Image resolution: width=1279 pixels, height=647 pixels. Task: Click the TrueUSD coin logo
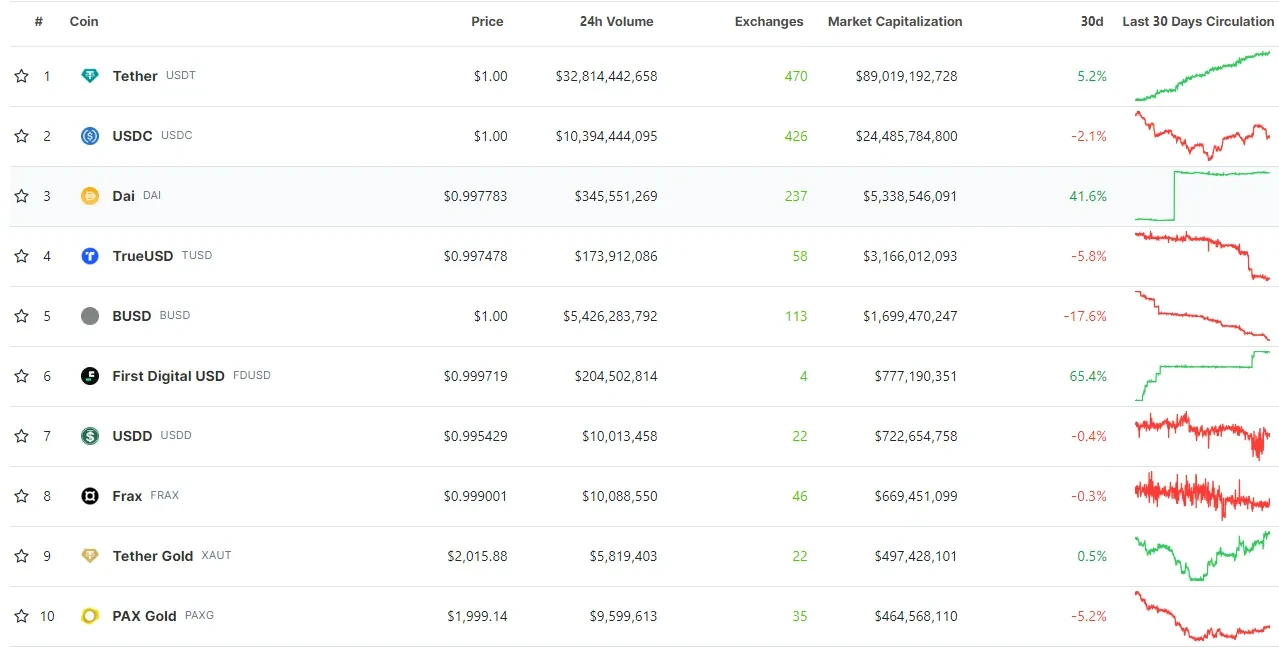[x=90, y=255]
